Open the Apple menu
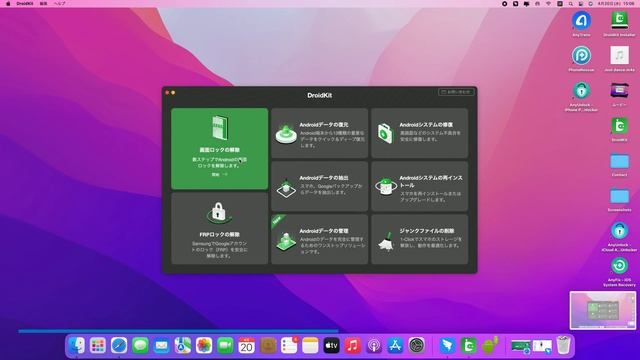The image size is (640, 360). click(x=8, y=3)
